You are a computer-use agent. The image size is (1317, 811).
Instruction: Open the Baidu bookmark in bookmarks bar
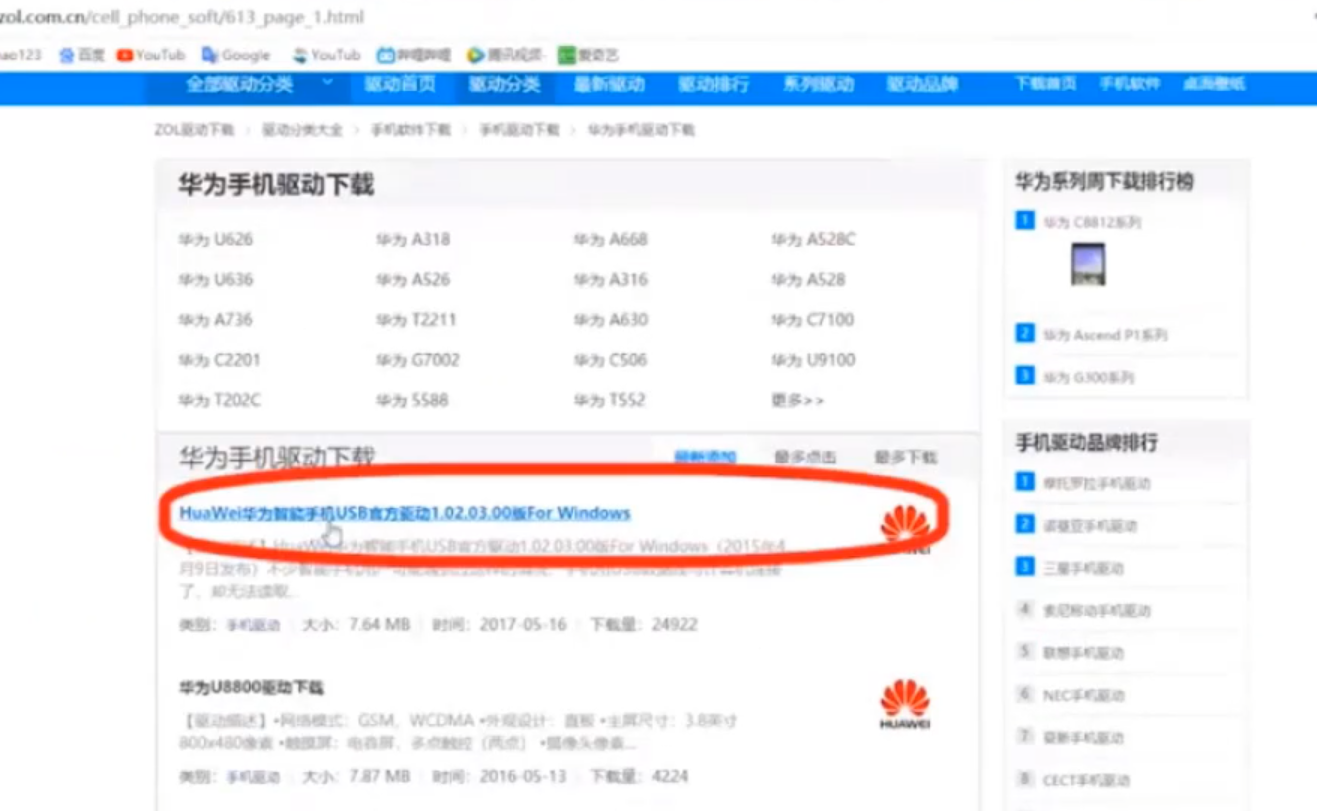click(x=82, y=55)
